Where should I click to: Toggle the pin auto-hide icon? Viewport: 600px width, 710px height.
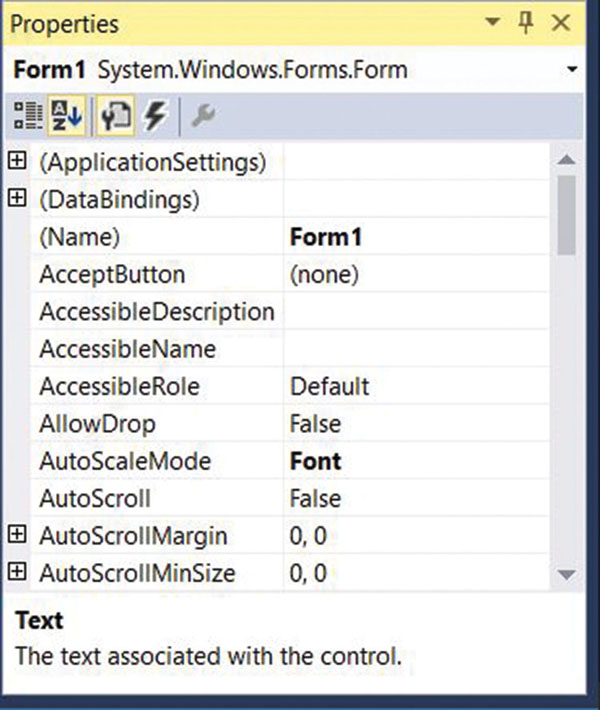pyautogui.click(x=527, y=23)
